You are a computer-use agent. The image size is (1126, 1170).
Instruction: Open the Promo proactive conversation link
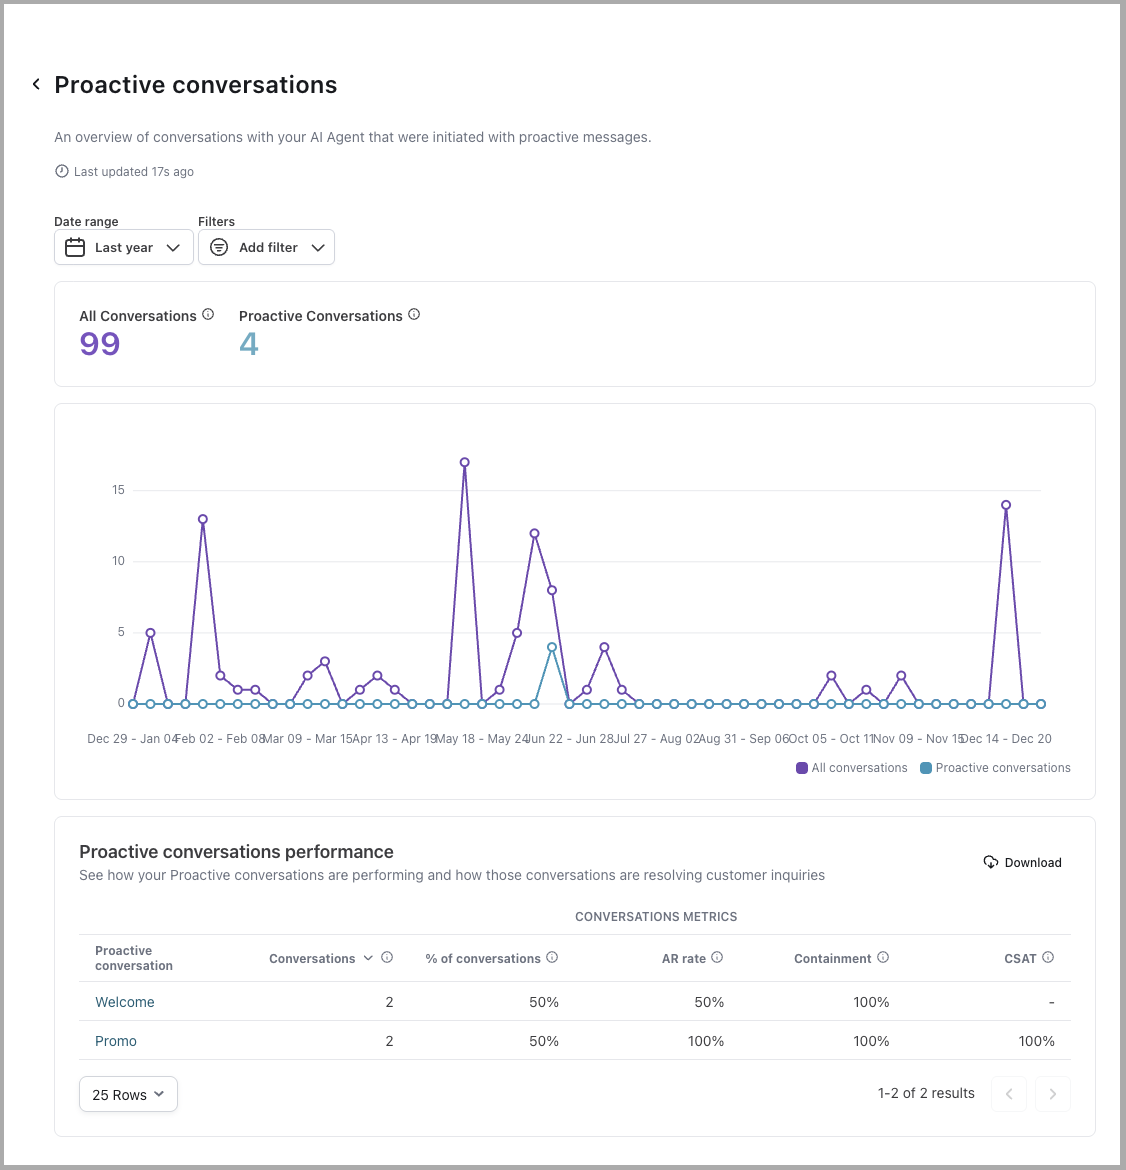click(116, 1041)
